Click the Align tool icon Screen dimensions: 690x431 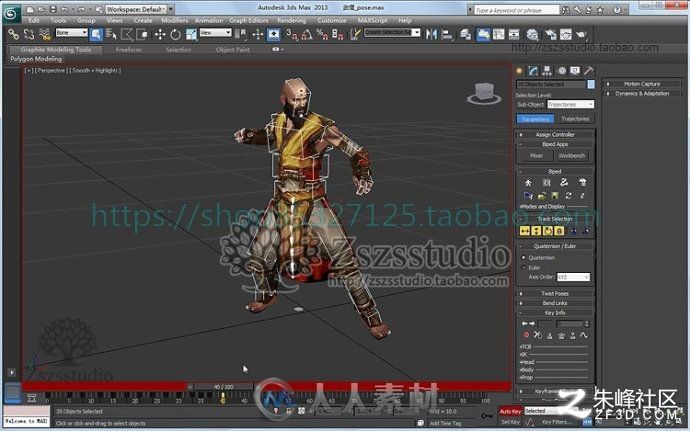[447, 34]
